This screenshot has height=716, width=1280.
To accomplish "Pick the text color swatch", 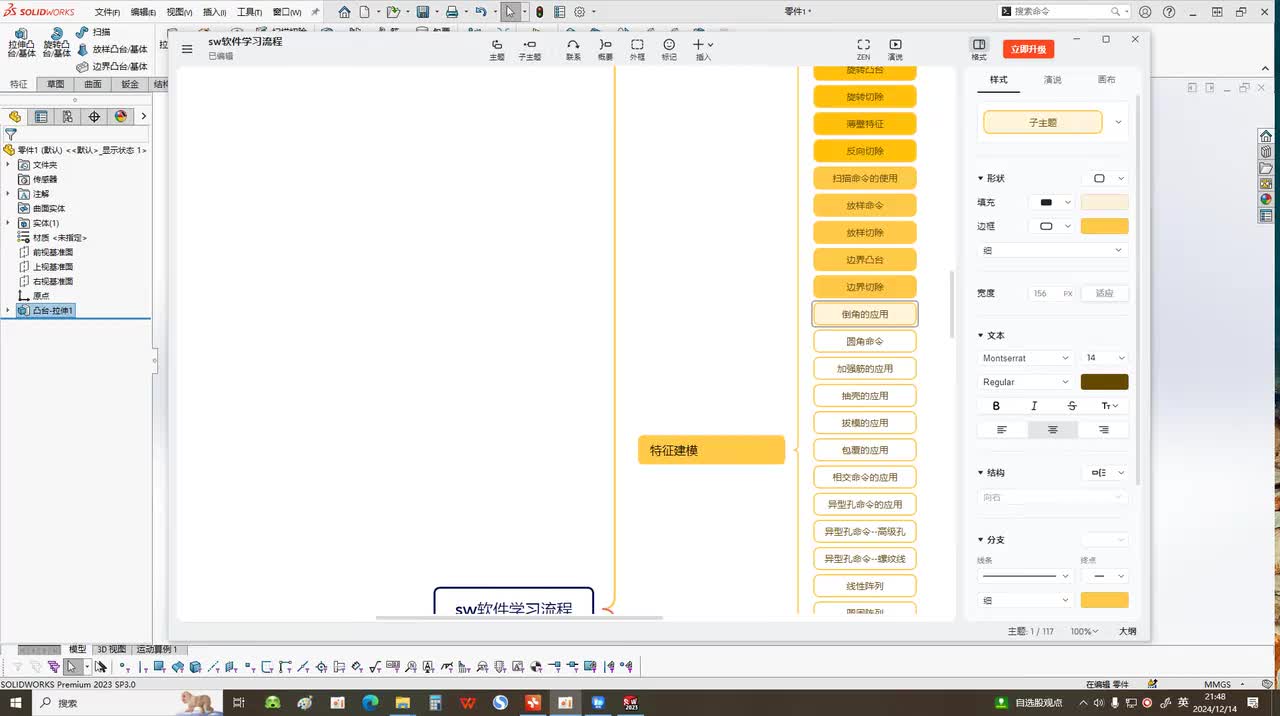I will [1104, 382].
